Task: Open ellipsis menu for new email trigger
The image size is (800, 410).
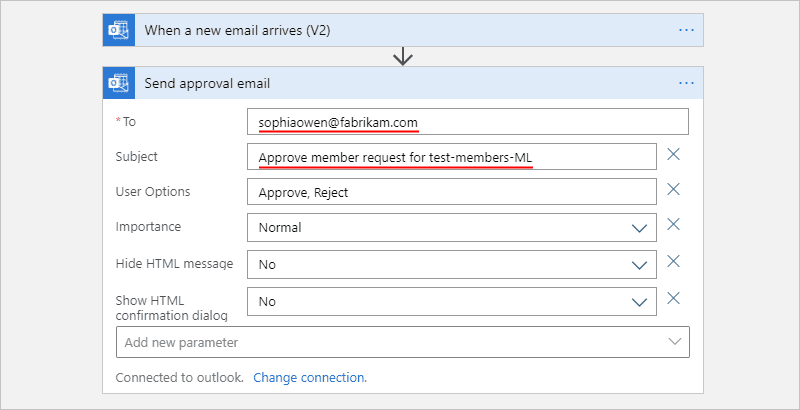Action: [x=686, y=31]
